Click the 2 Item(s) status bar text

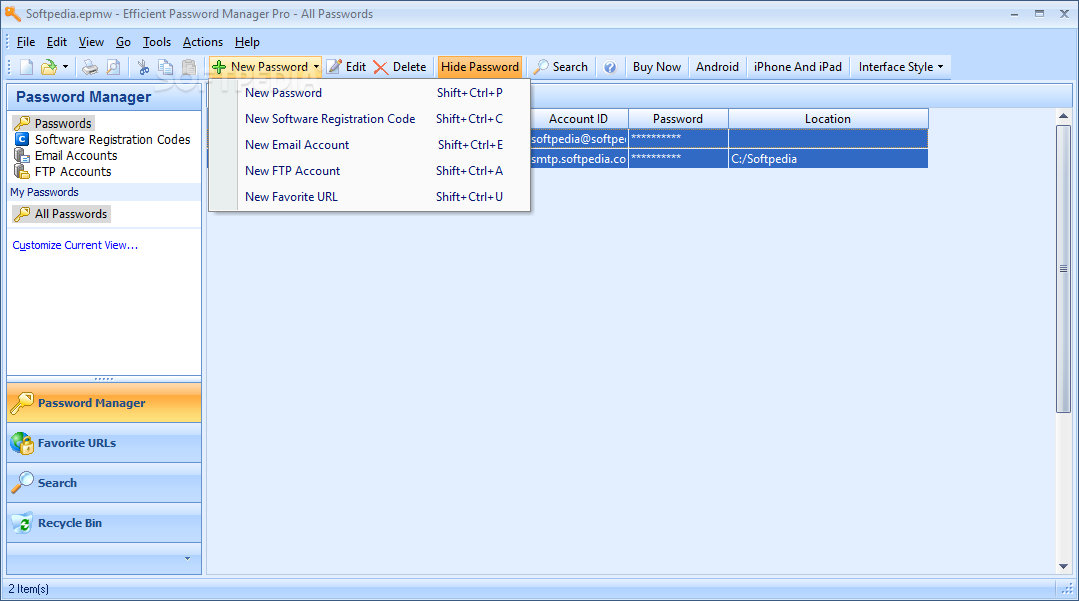click(x=28, y=589)
